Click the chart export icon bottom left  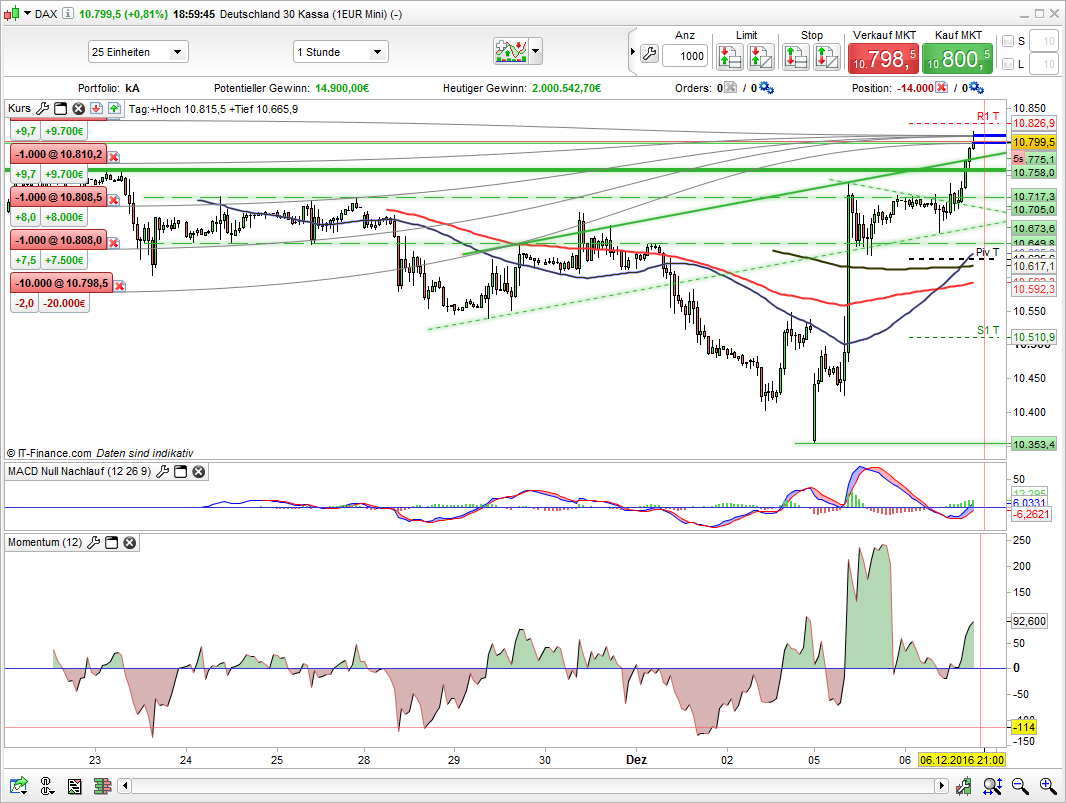[18, 786]
